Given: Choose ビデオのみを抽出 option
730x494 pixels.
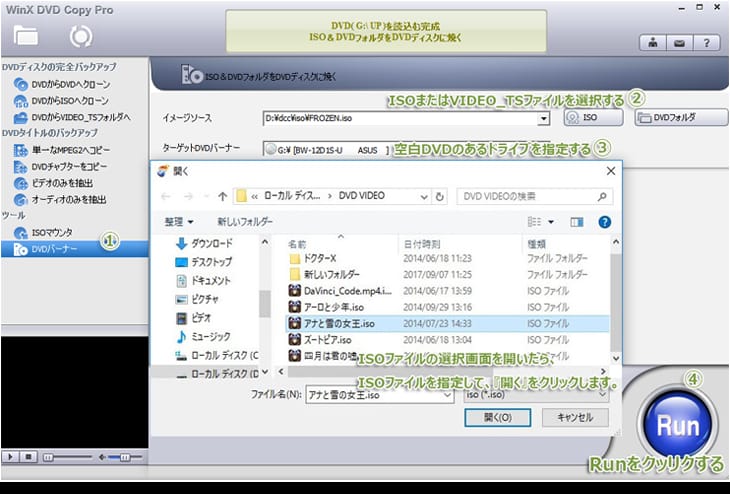Looking at the screenshot, I should point(54,183).
